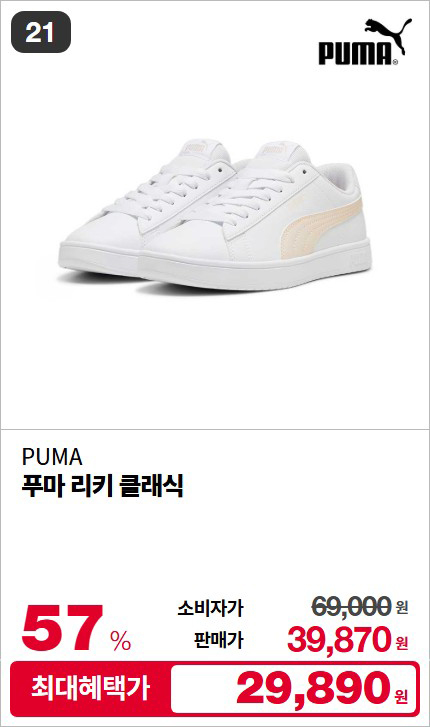Click the percent sign beside 57
This screenshot has width=430, height=727.
coord(121,640)
